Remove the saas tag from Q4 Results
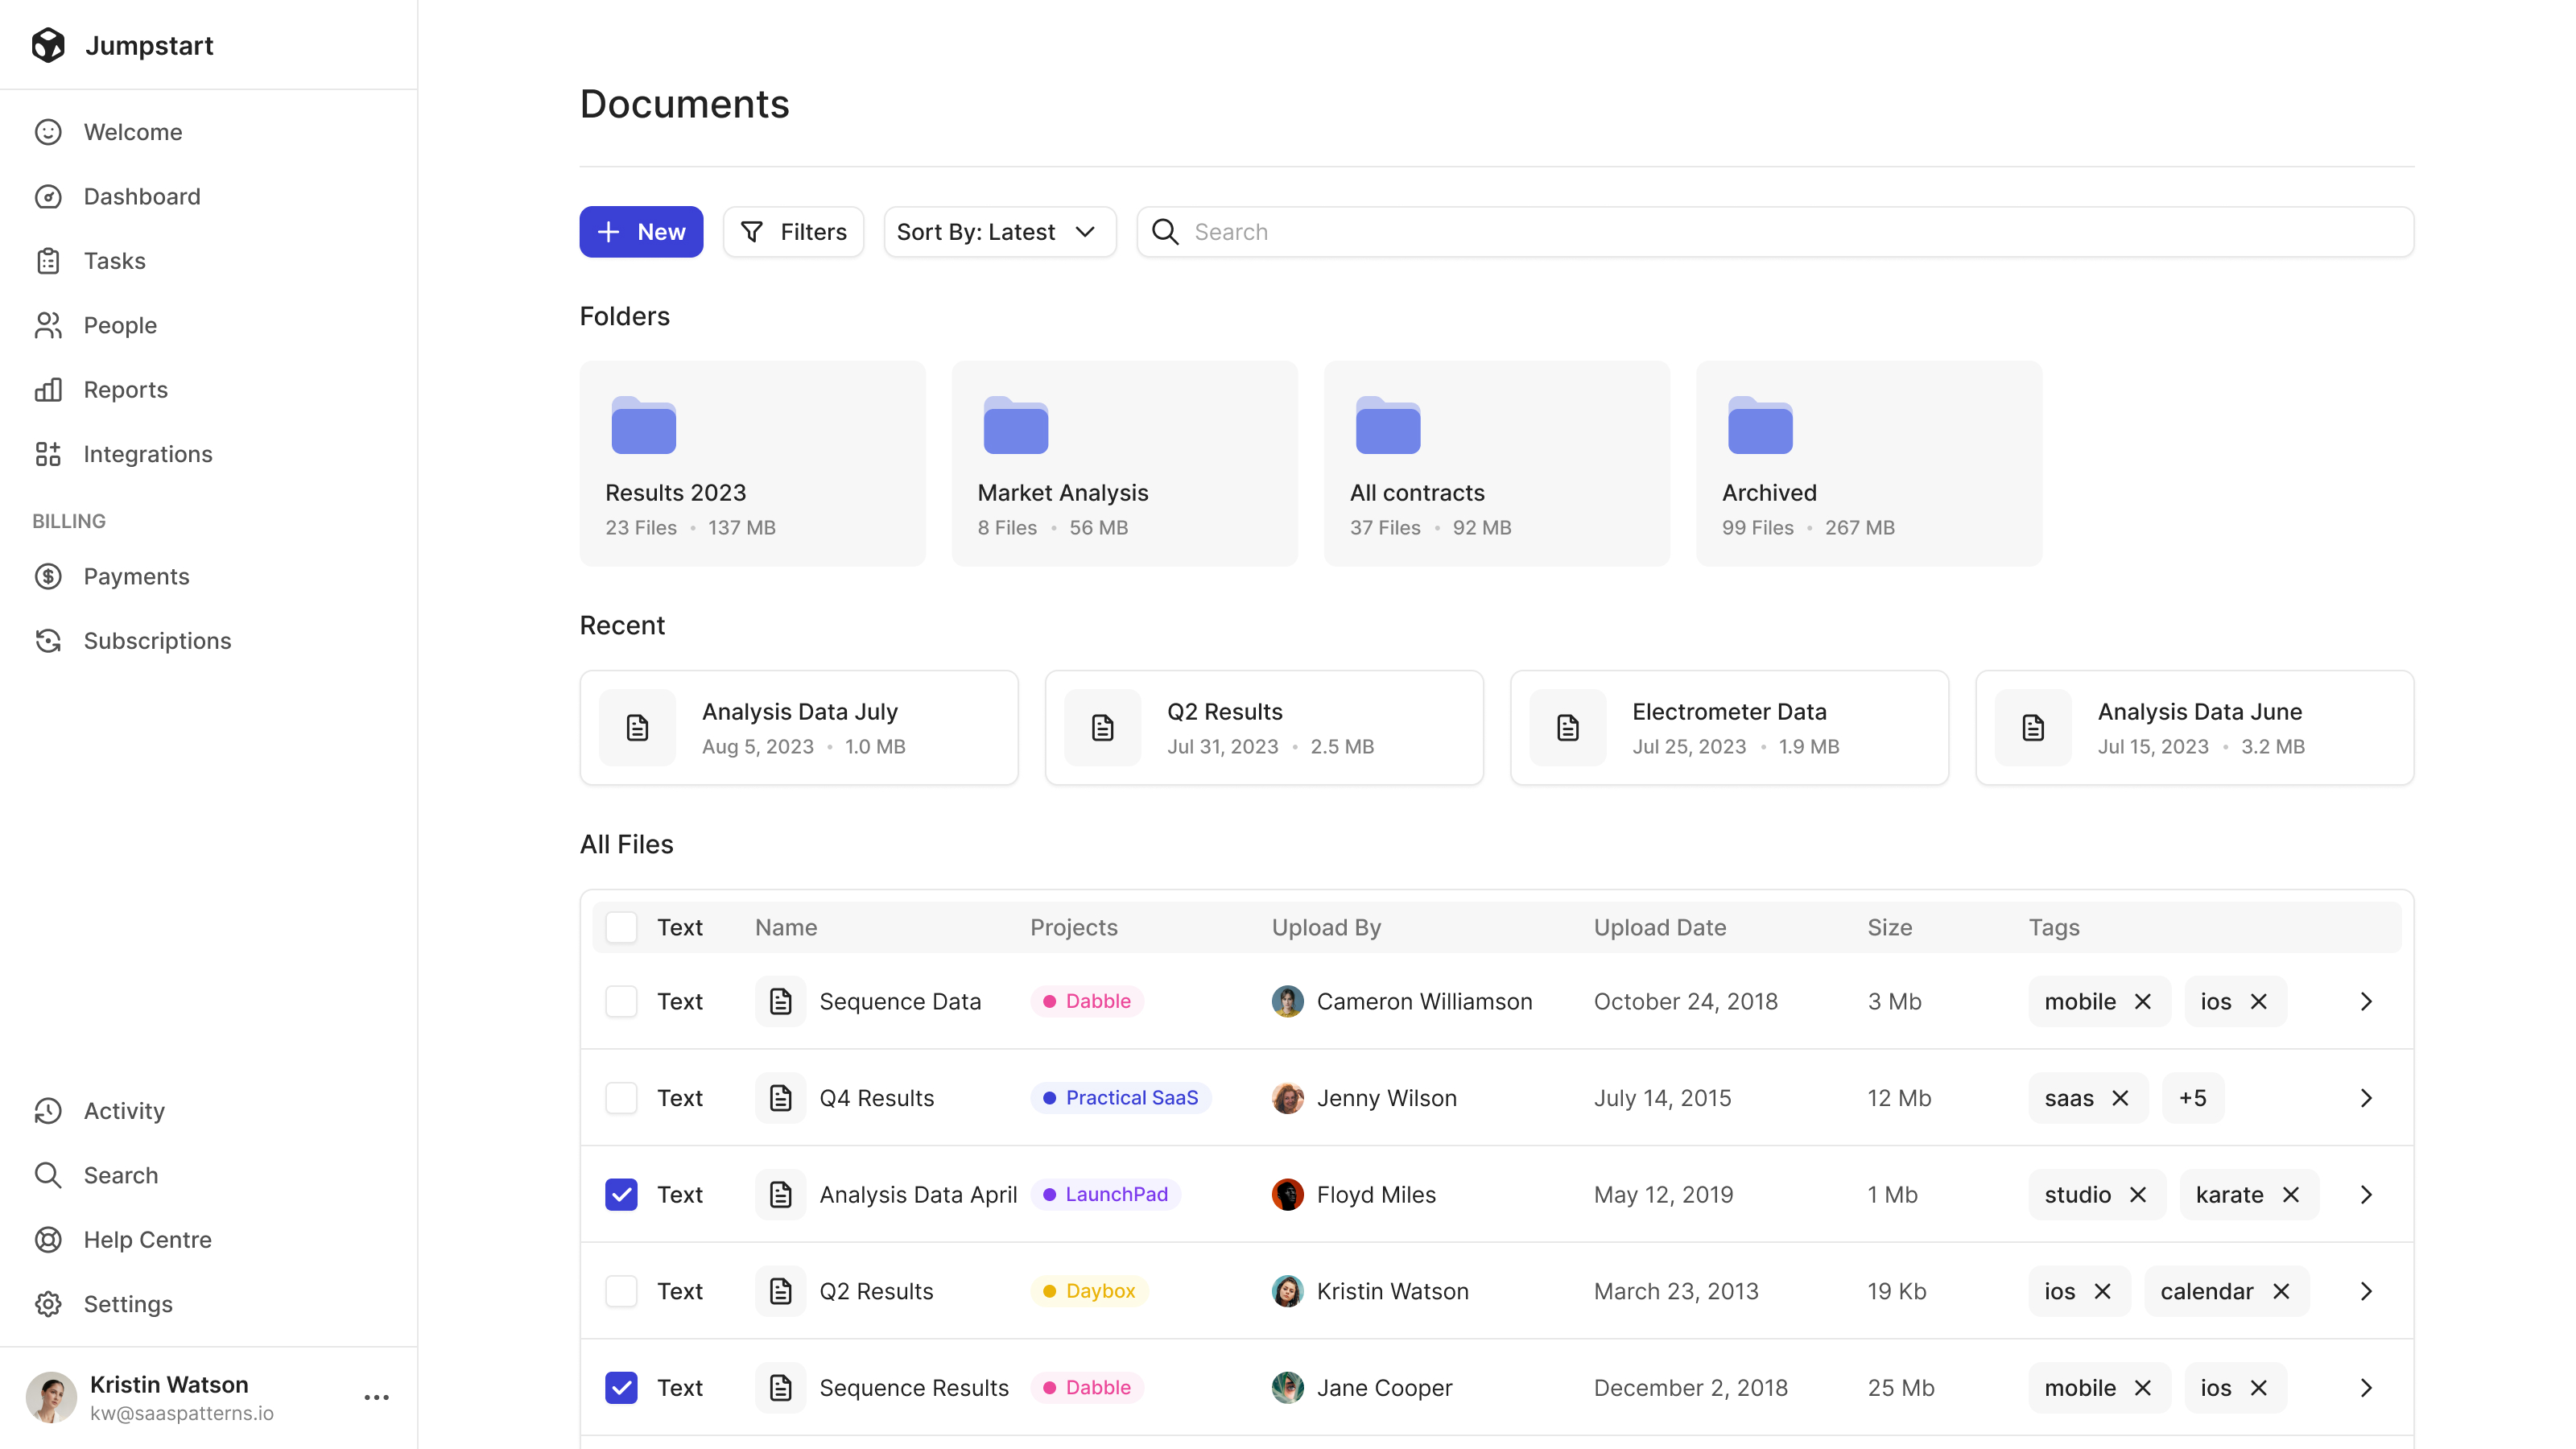Screen dimensions: 2576x1449 point(2120,1098)
